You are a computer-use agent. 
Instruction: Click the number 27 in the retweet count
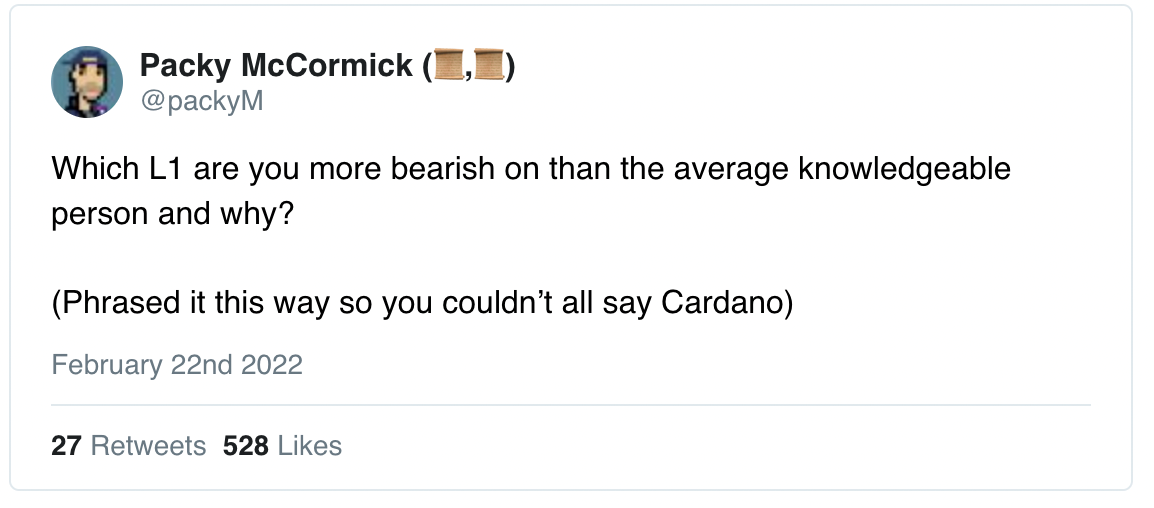(66, 446)
